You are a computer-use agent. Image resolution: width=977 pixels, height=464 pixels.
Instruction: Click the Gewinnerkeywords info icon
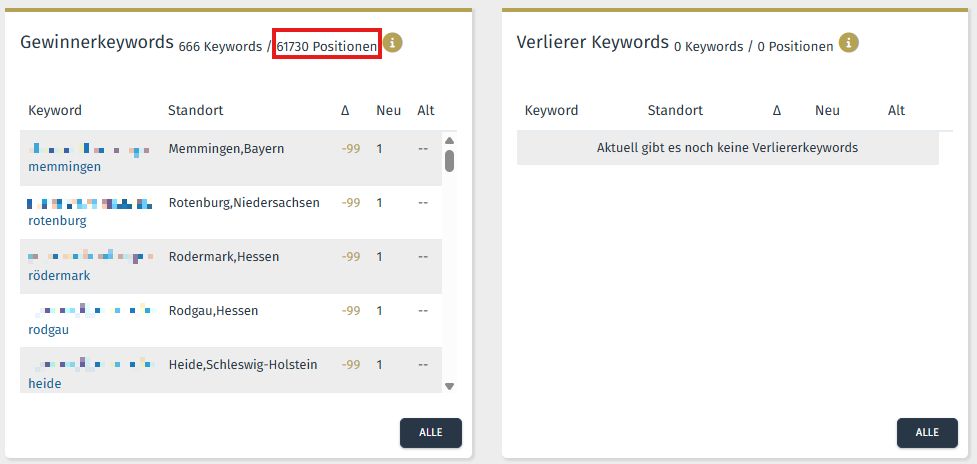[x=393, y=43]
